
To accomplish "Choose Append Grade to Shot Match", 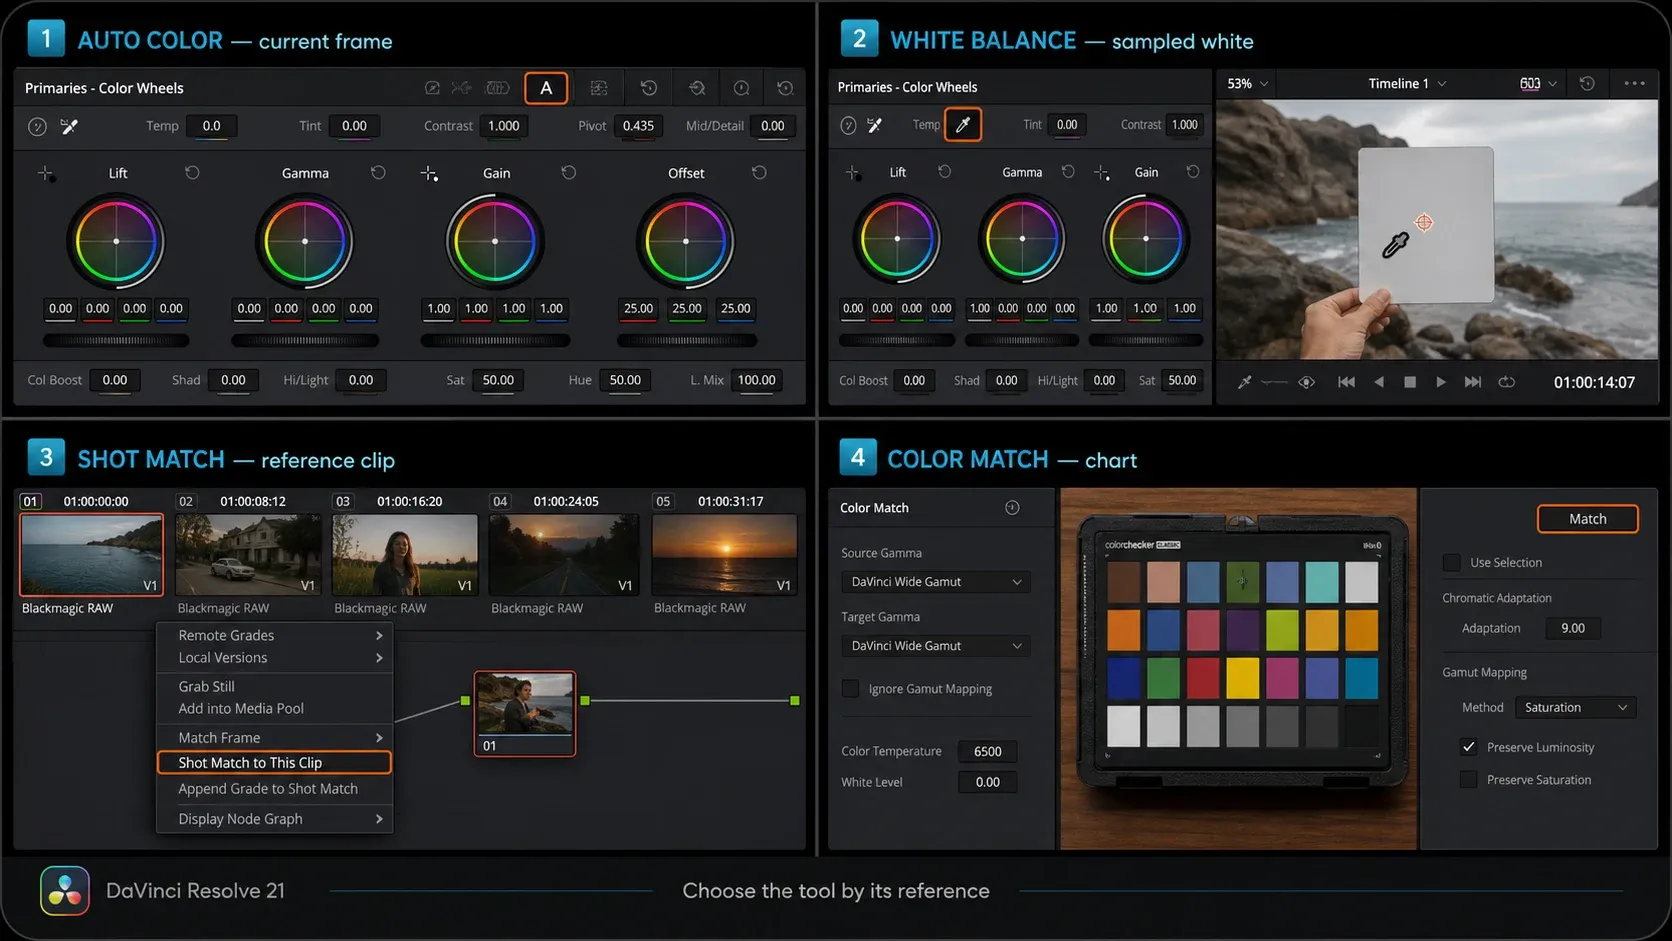I will coord(275,789).
